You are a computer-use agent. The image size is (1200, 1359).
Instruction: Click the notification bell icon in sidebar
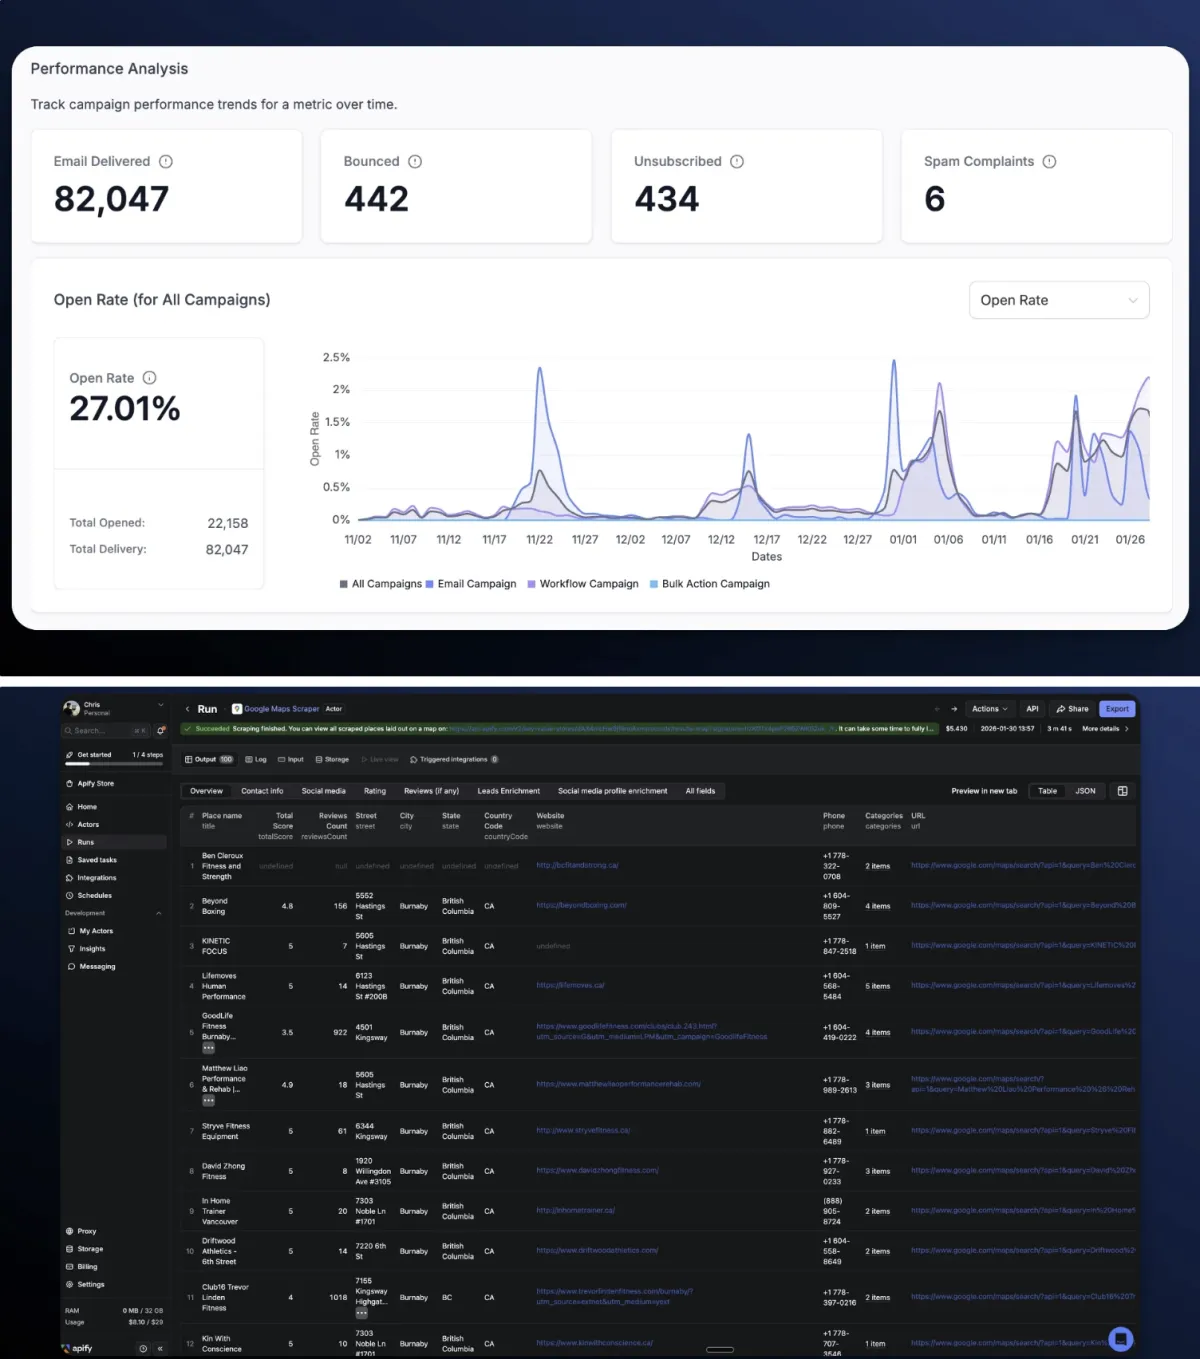[161, 730]
